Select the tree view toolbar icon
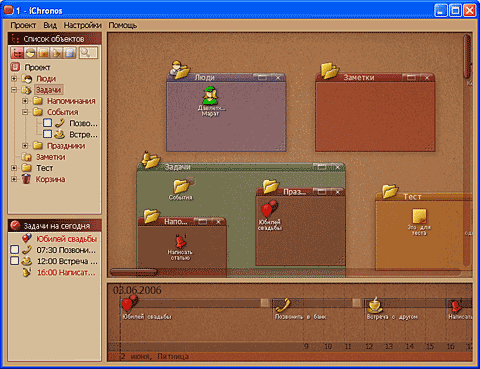 pos(17,53)
